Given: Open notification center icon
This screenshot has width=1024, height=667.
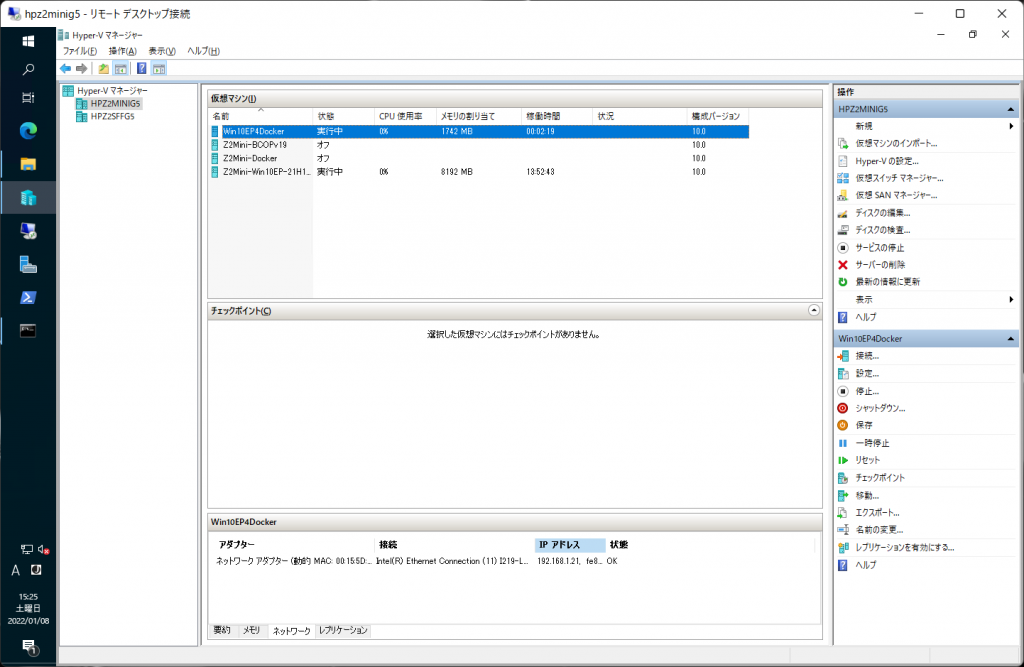Looking at the screenshot, I should (x=29, y=647).
